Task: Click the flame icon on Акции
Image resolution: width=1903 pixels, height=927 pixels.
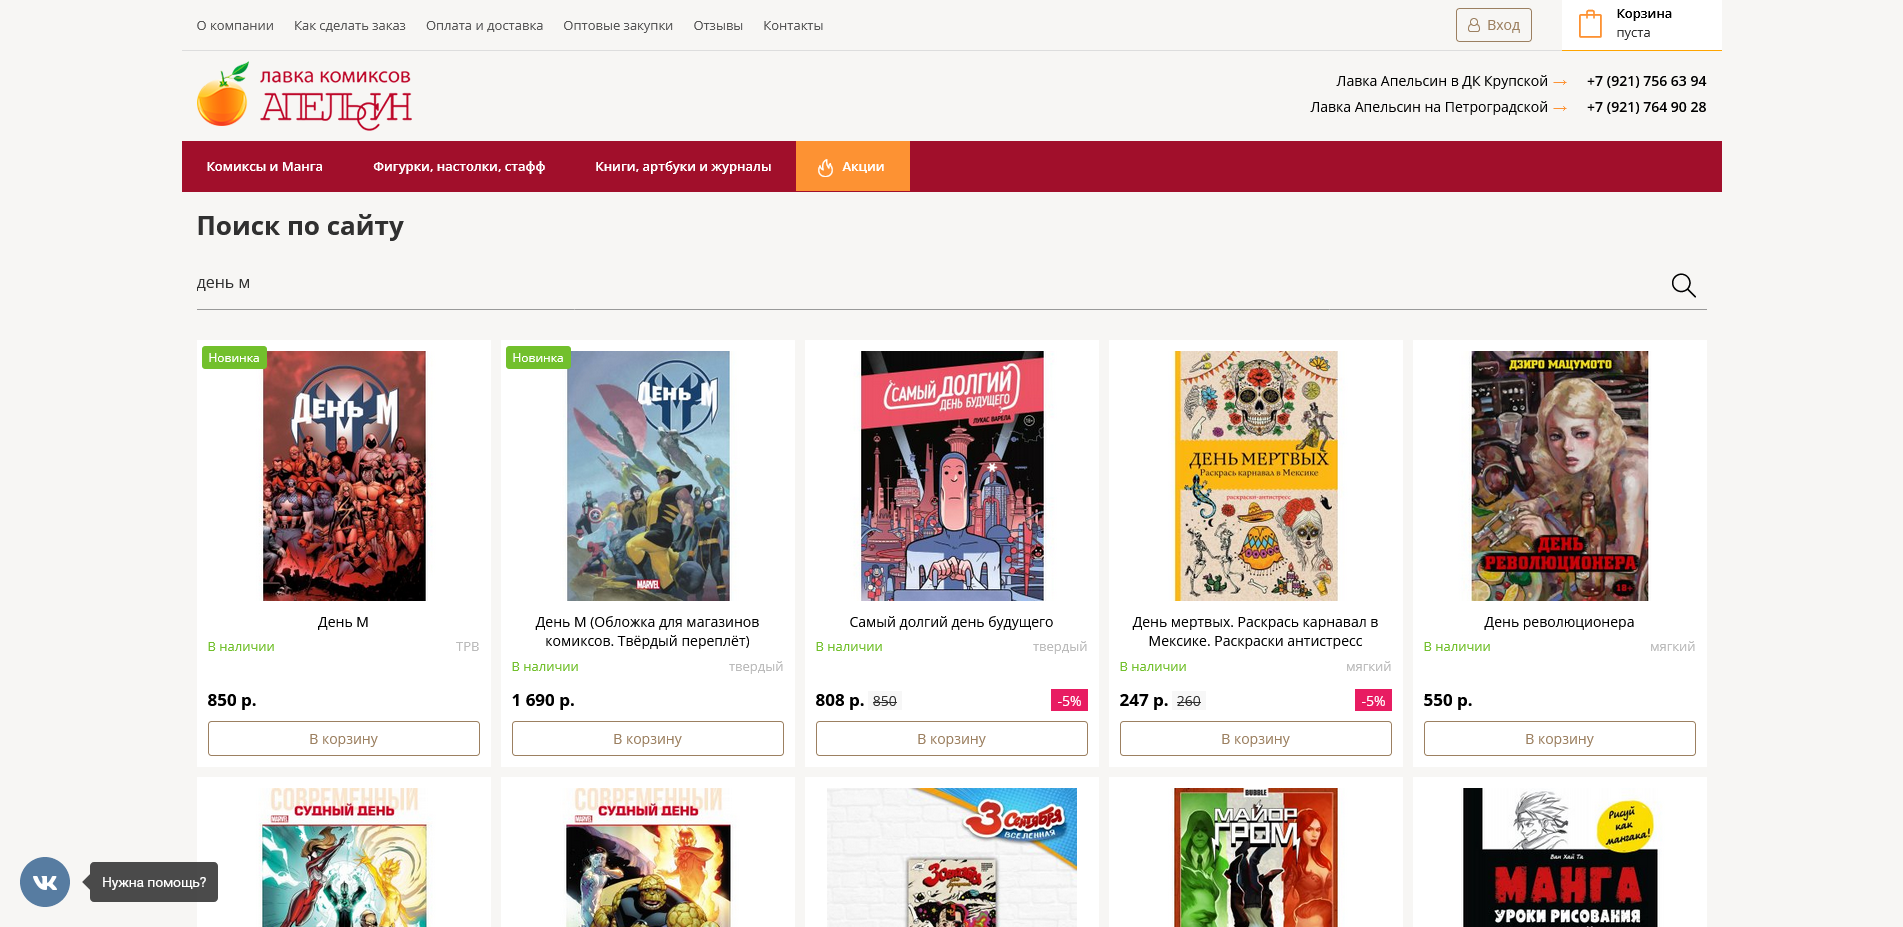Action: 825,167
